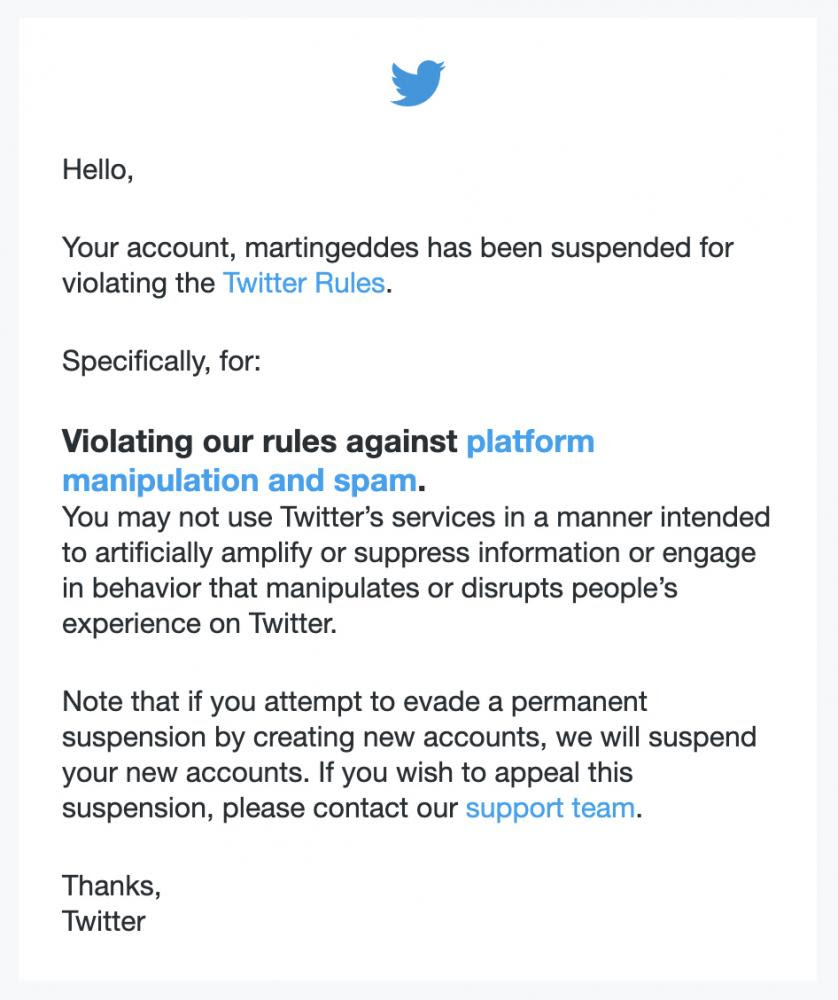Click the "Twitter" signature at the bottom
Screen dimensions: 838x1000
tap(104, 921)
